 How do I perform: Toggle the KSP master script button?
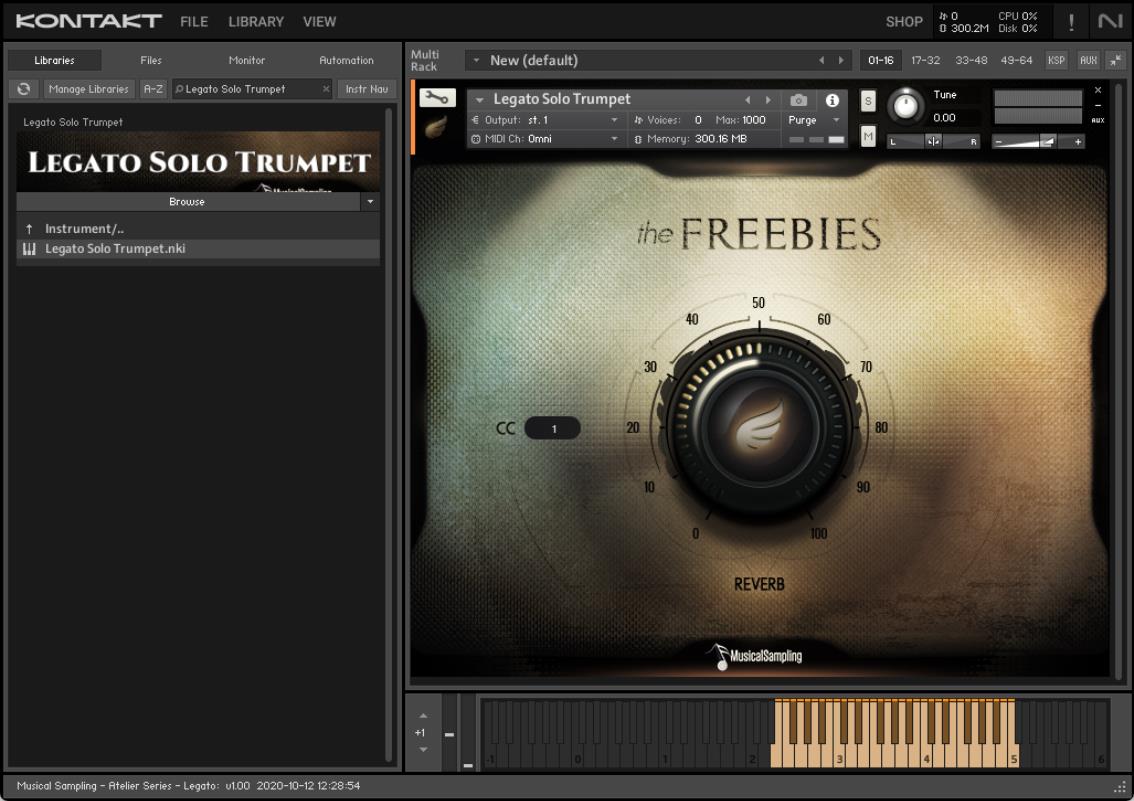coord(1057,61)
